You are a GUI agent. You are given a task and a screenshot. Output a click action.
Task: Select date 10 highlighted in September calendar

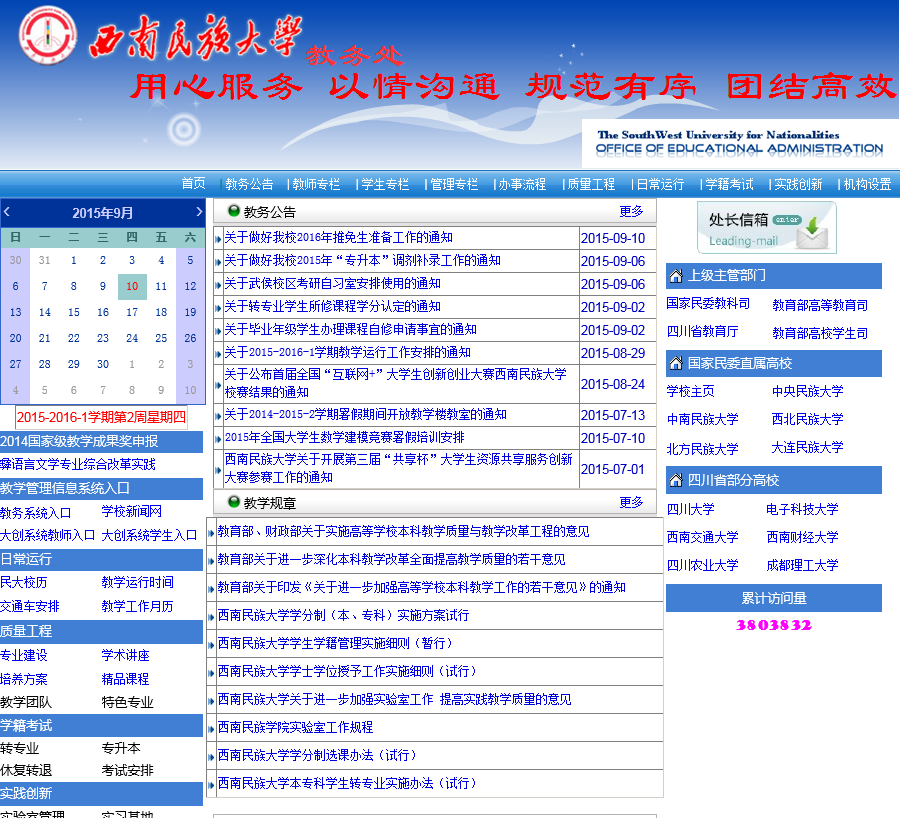132,286
